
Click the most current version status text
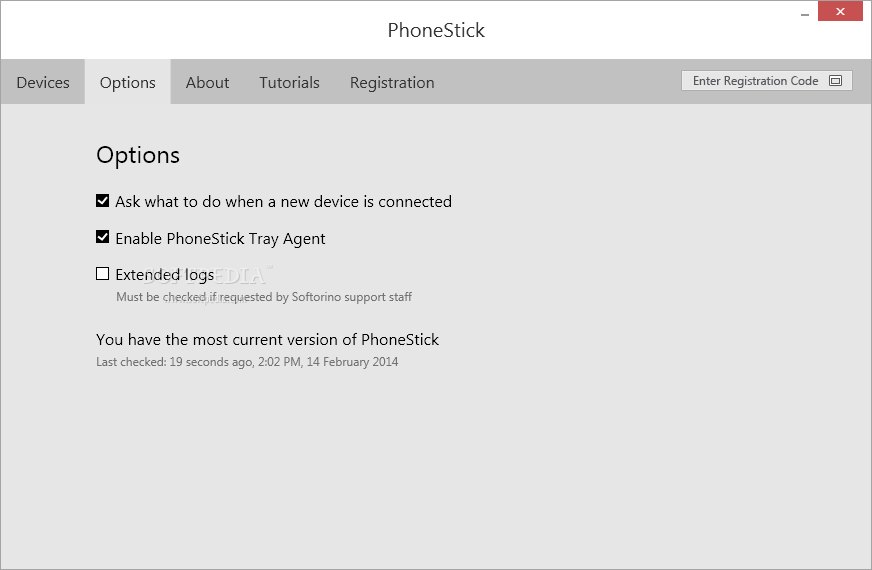coord(267,340)
